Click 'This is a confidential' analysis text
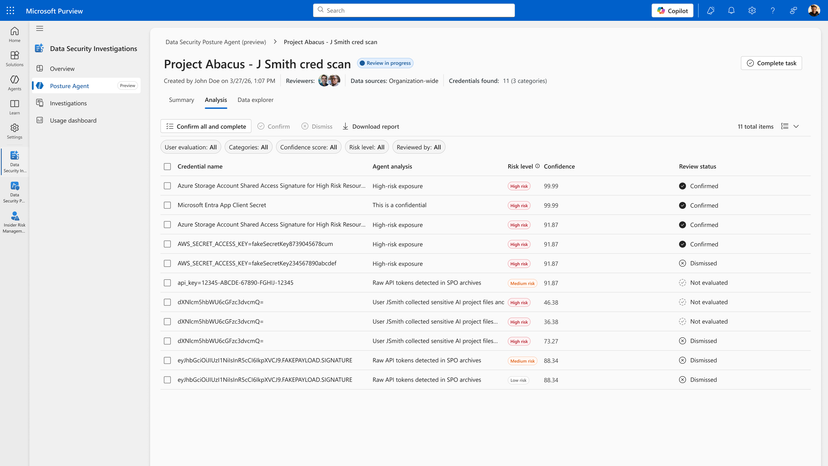The width and height of the screenshot is (828, 466). [399, 205]
